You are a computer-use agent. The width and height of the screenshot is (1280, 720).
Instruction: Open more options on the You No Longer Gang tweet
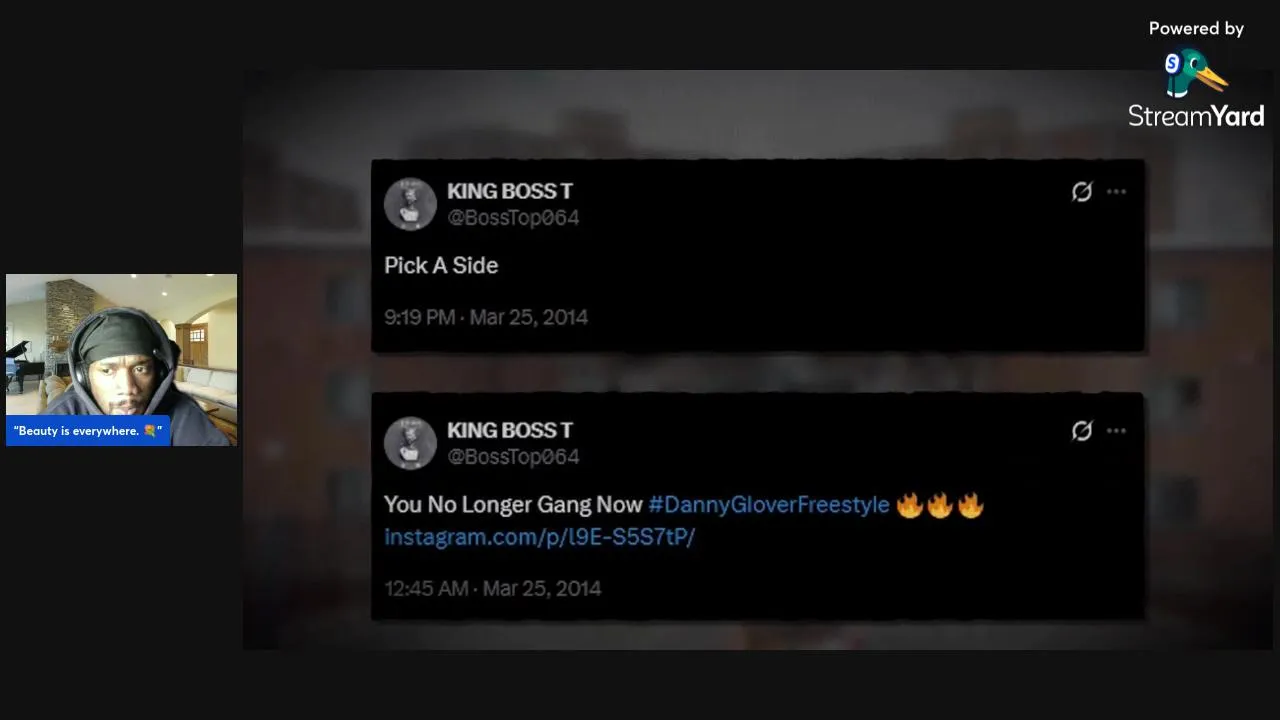tap(1116, 430)
